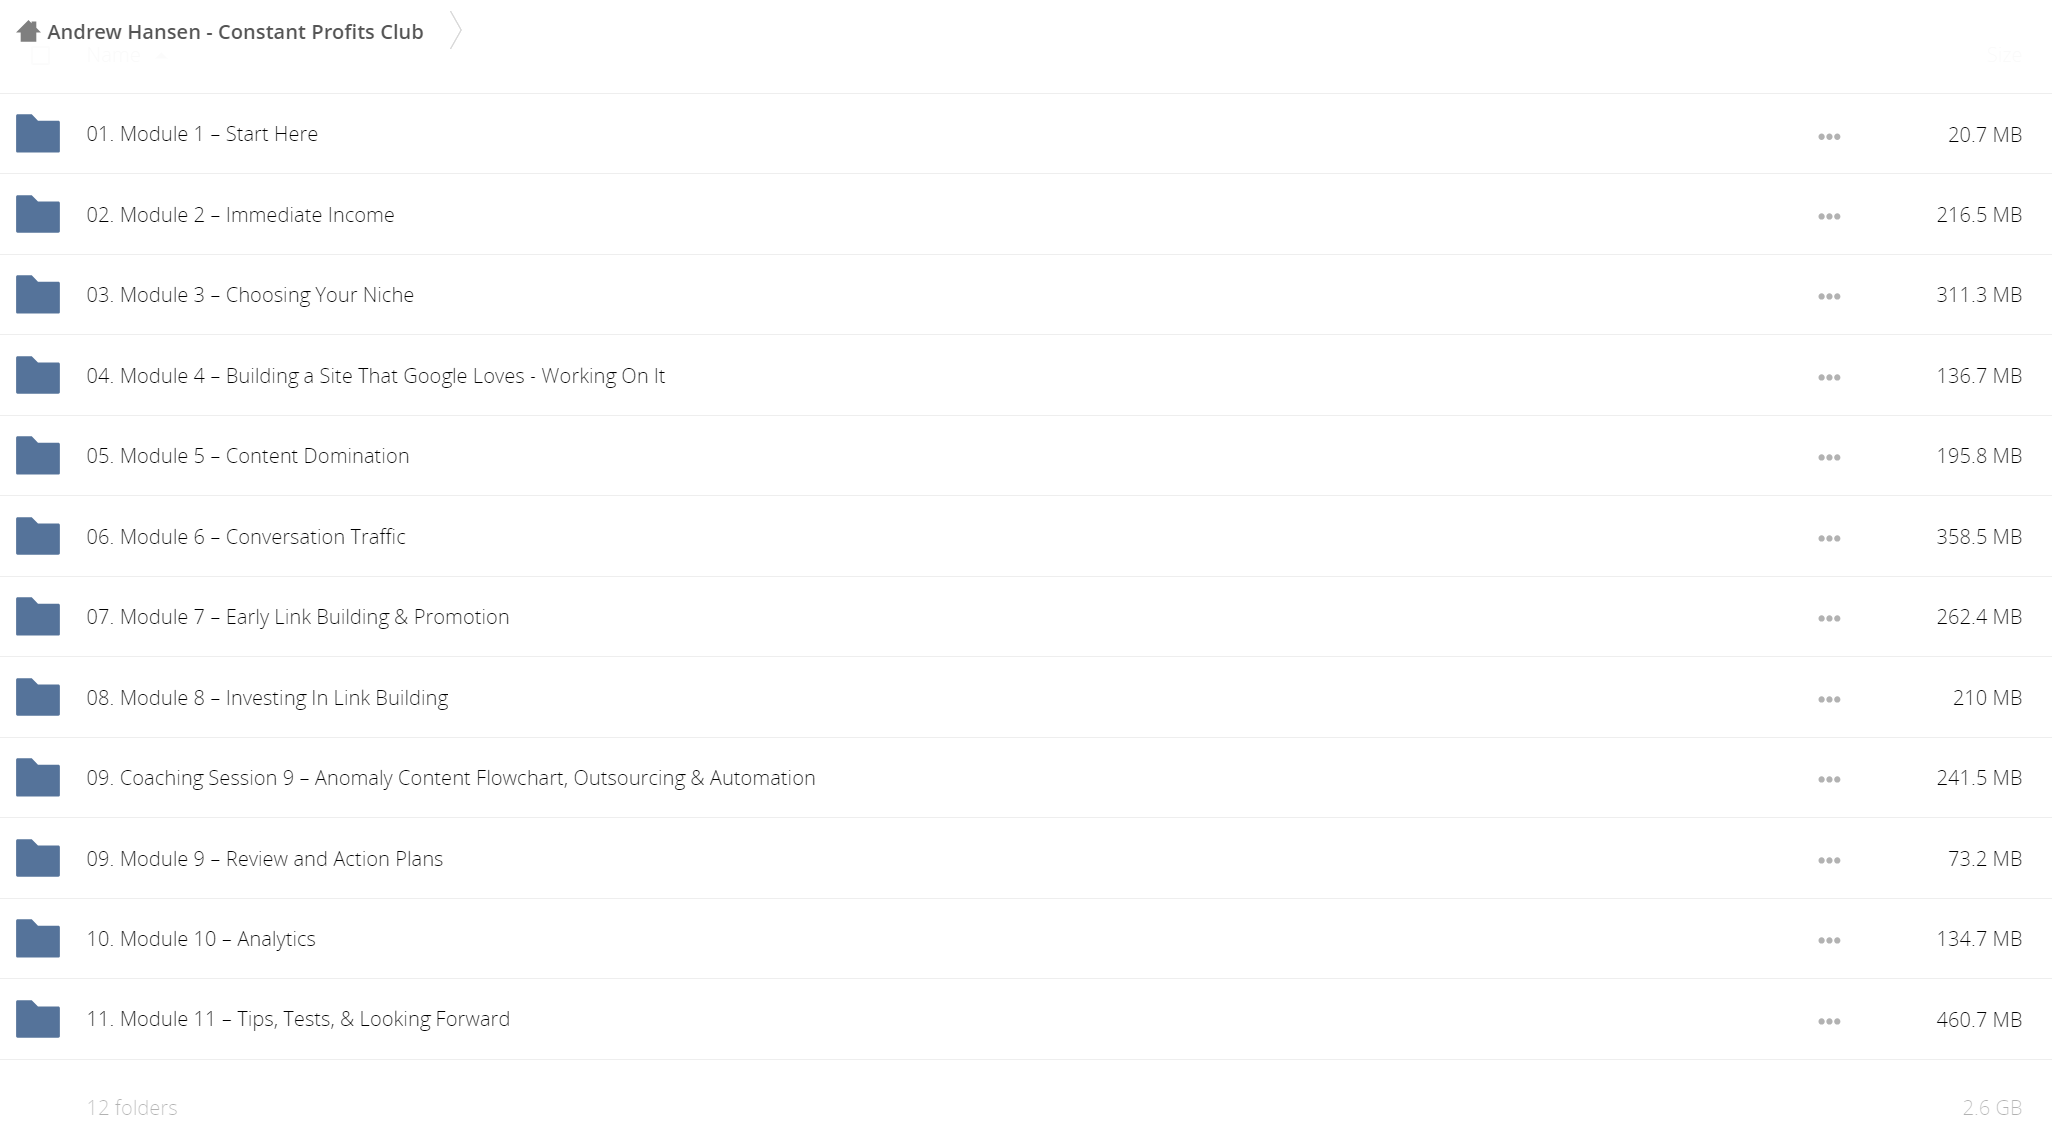Select Andrew Hansen - Constant Profits Club breadcrumb

pyautogui.click(x=235, y=32)
